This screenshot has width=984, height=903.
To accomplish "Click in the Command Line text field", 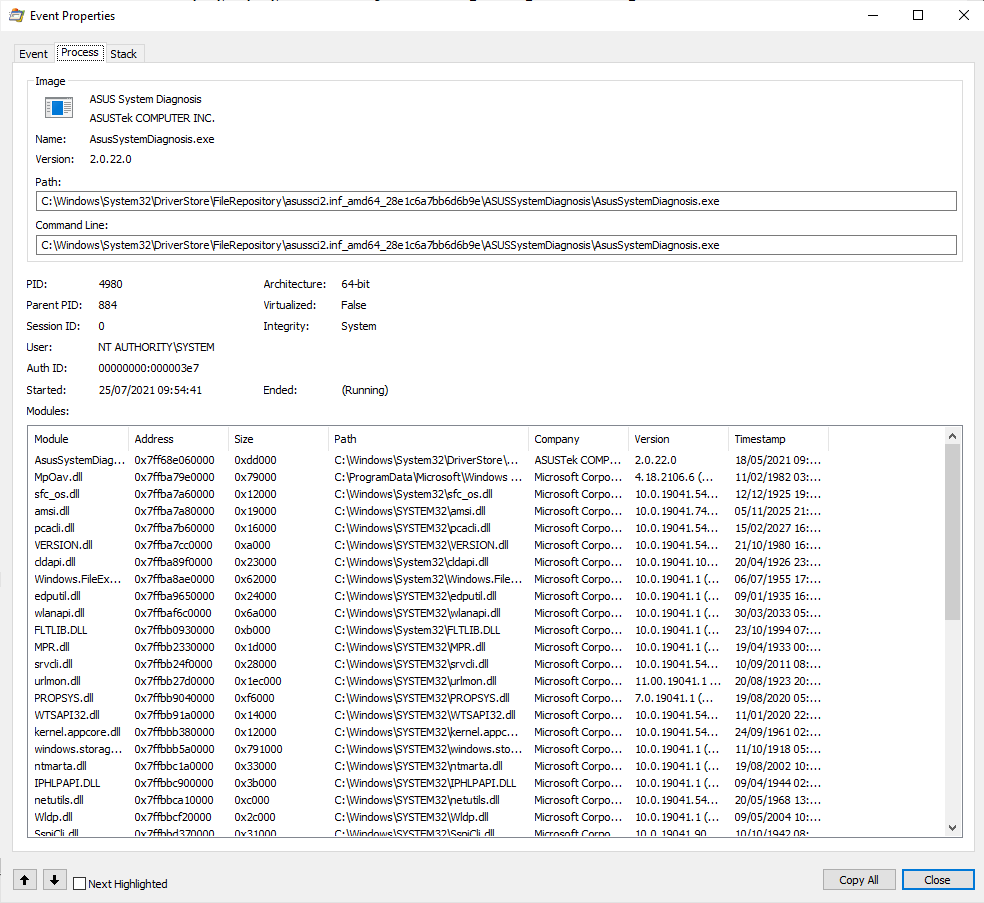I will 496,245.
